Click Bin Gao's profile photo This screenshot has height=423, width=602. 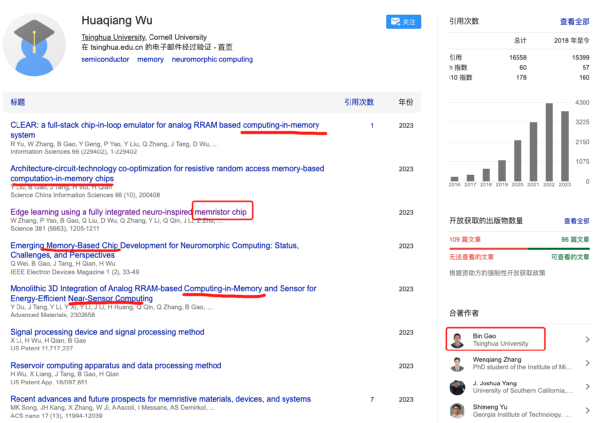[x=457, y=340]
